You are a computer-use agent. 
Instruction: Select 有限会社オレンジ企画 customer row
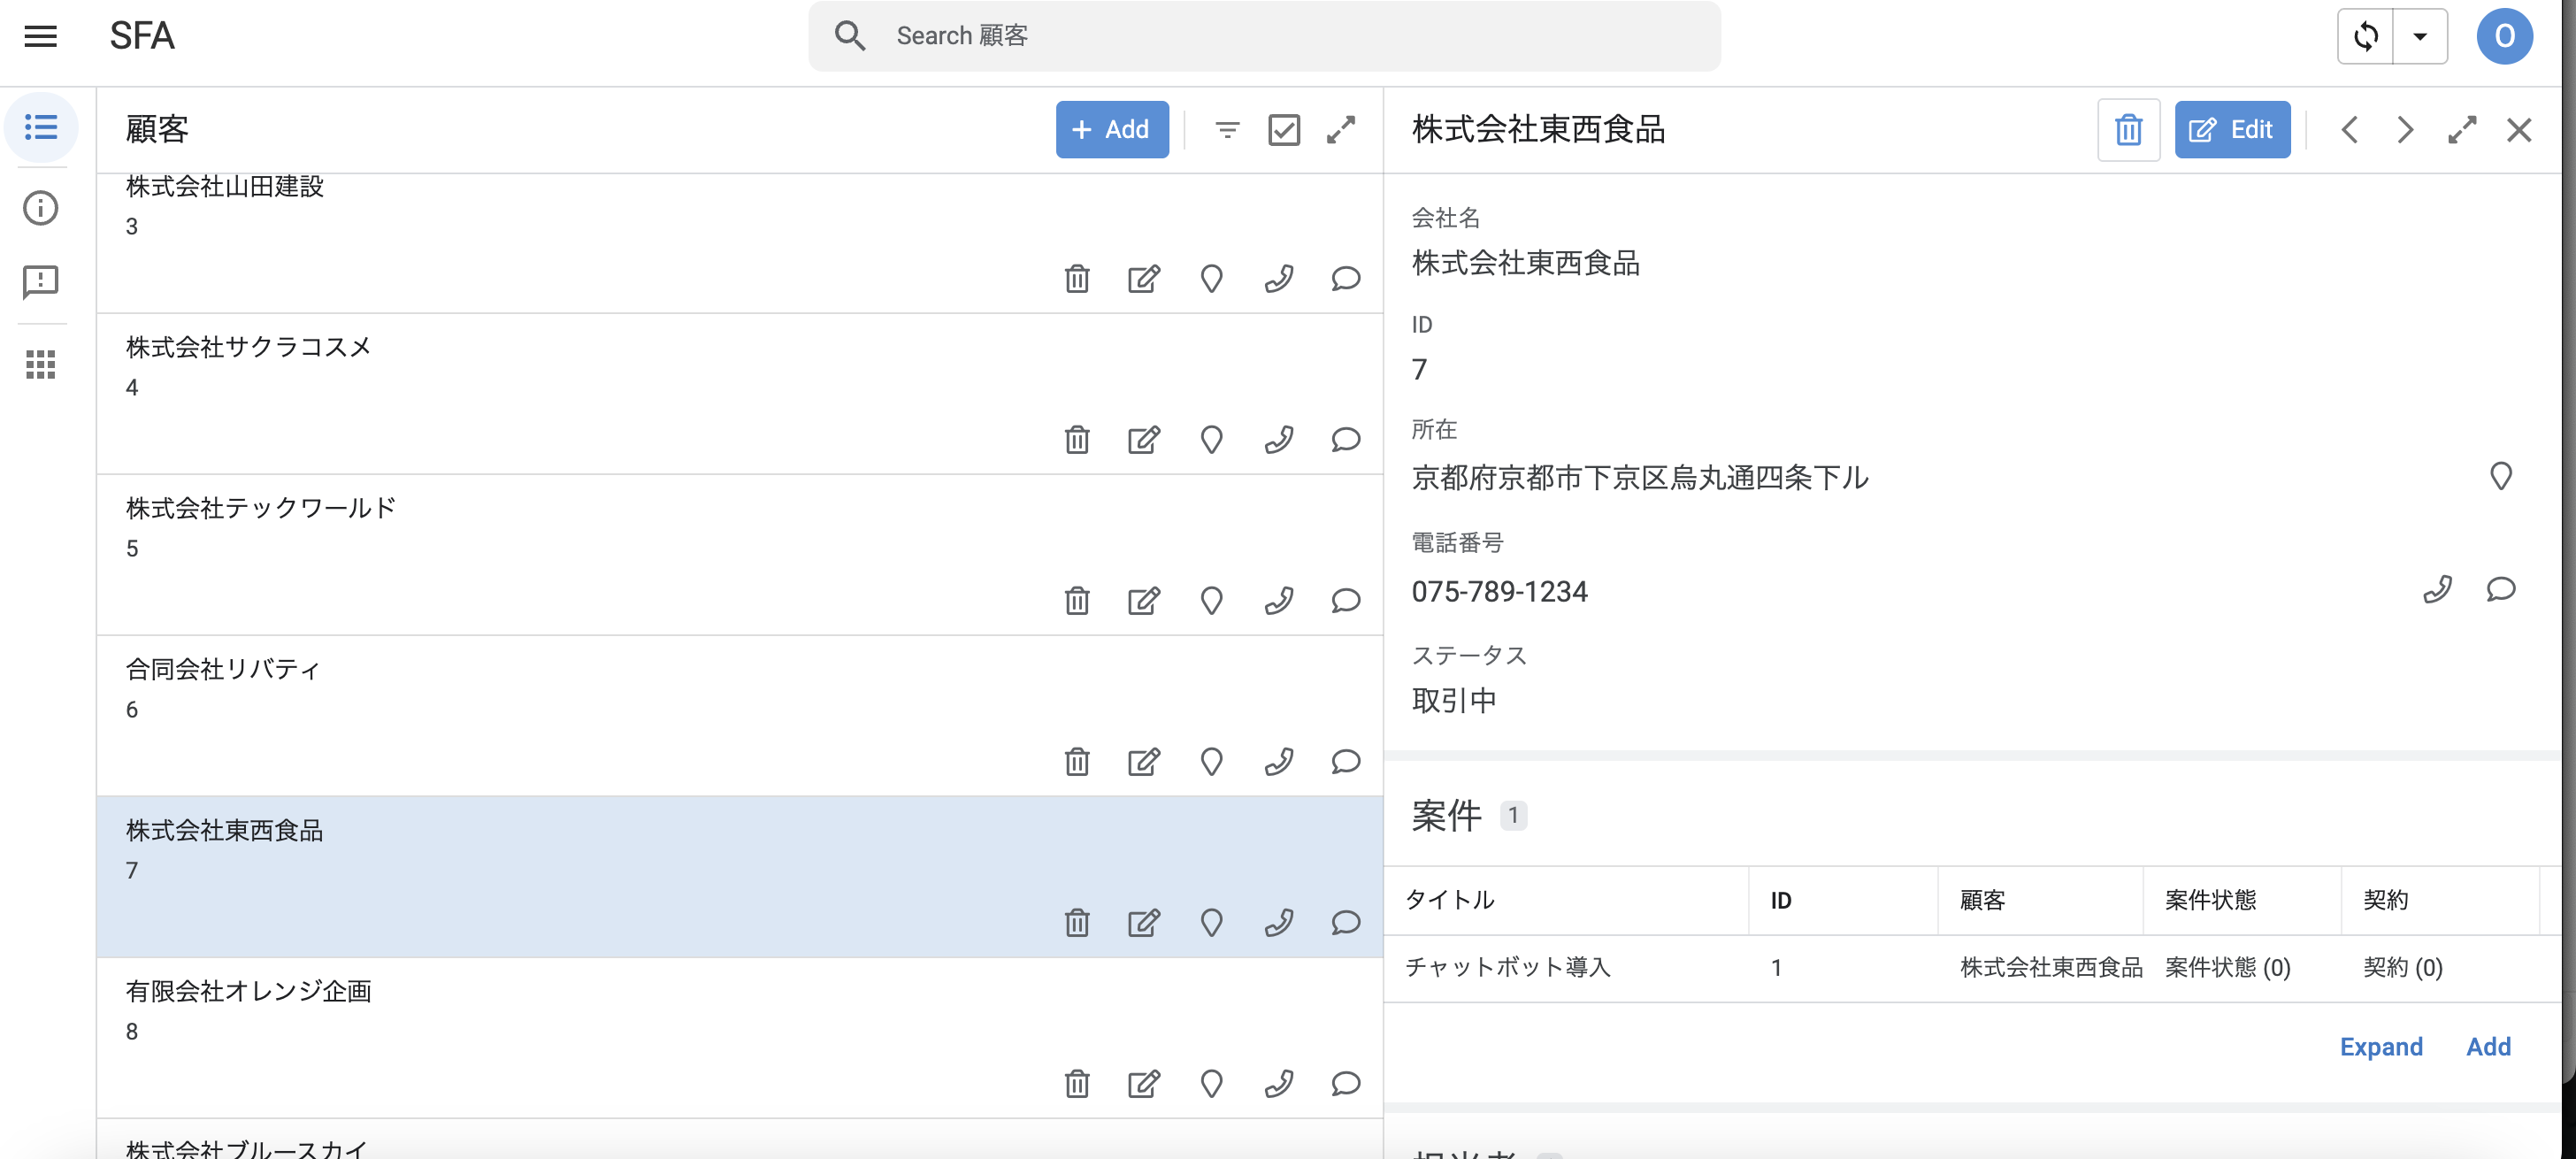pyautogui.click(x=740, y=1038)
